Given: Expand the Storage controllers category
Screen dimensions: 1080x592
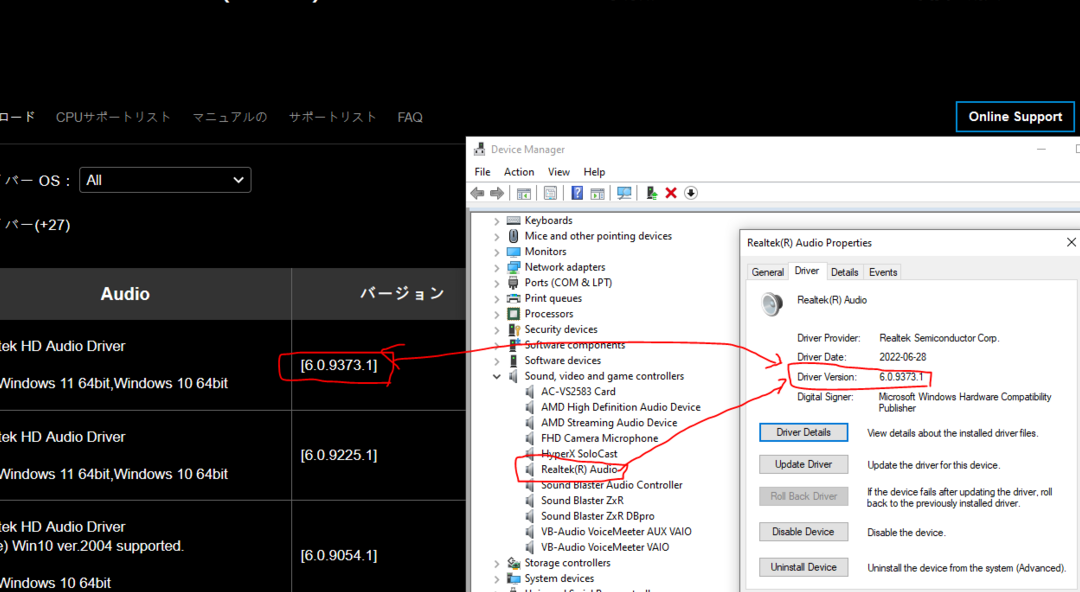Looking at the screenshot, I should [x=497, y=563].
